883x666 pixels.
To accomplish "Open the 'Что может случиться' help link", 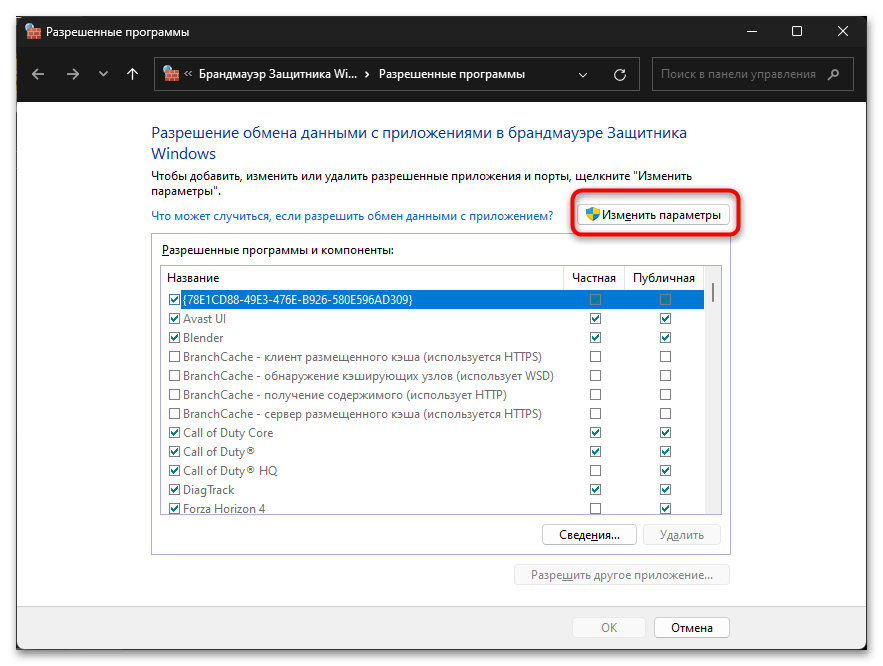I will point(352,215).
